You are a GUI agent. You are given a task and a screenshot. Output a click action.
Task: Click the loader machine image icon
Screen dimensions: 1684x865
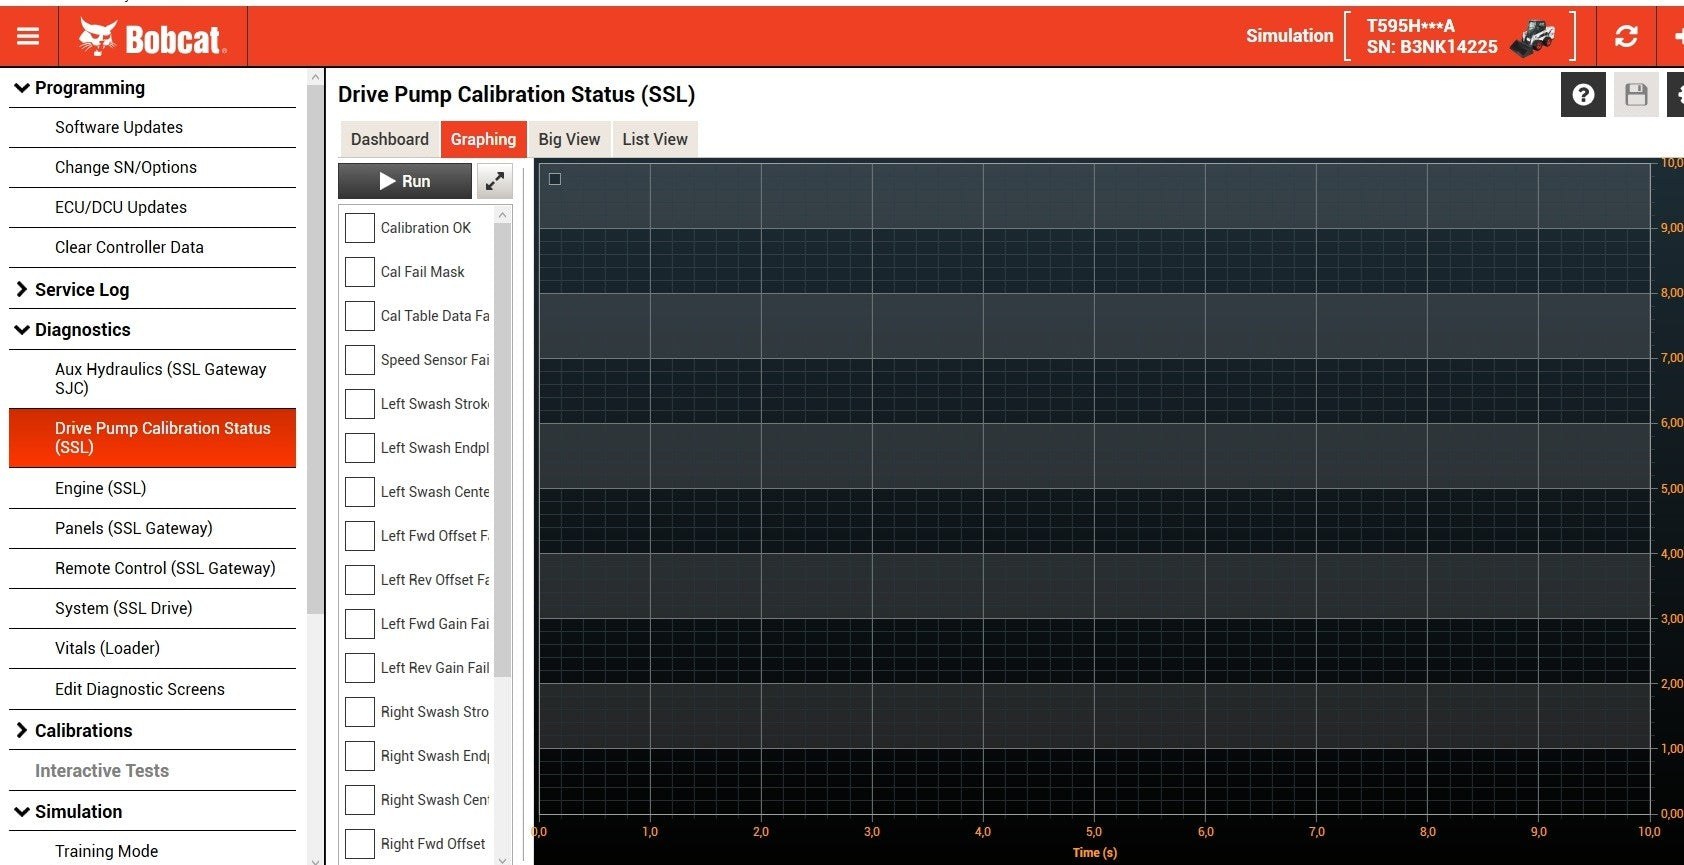(x=1533, y=38)
